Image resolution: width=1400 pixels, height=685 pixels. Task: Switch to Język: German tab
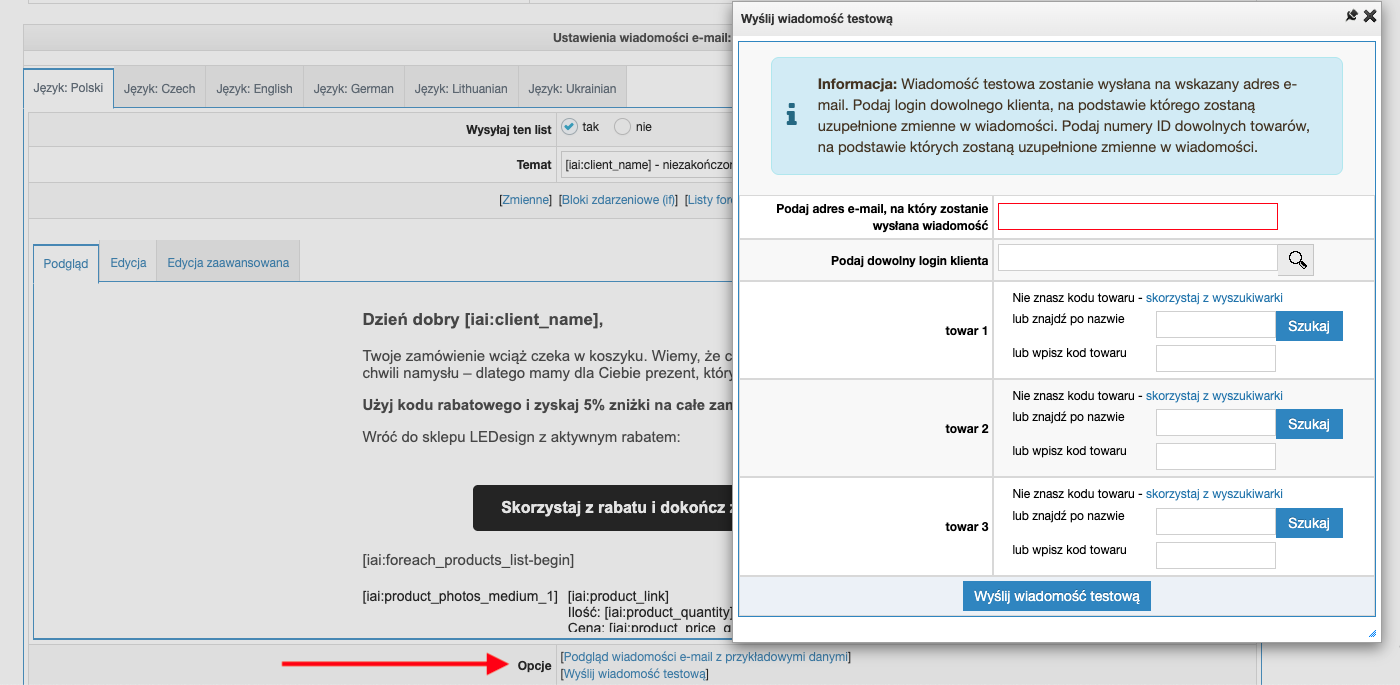tap(353, 88)
